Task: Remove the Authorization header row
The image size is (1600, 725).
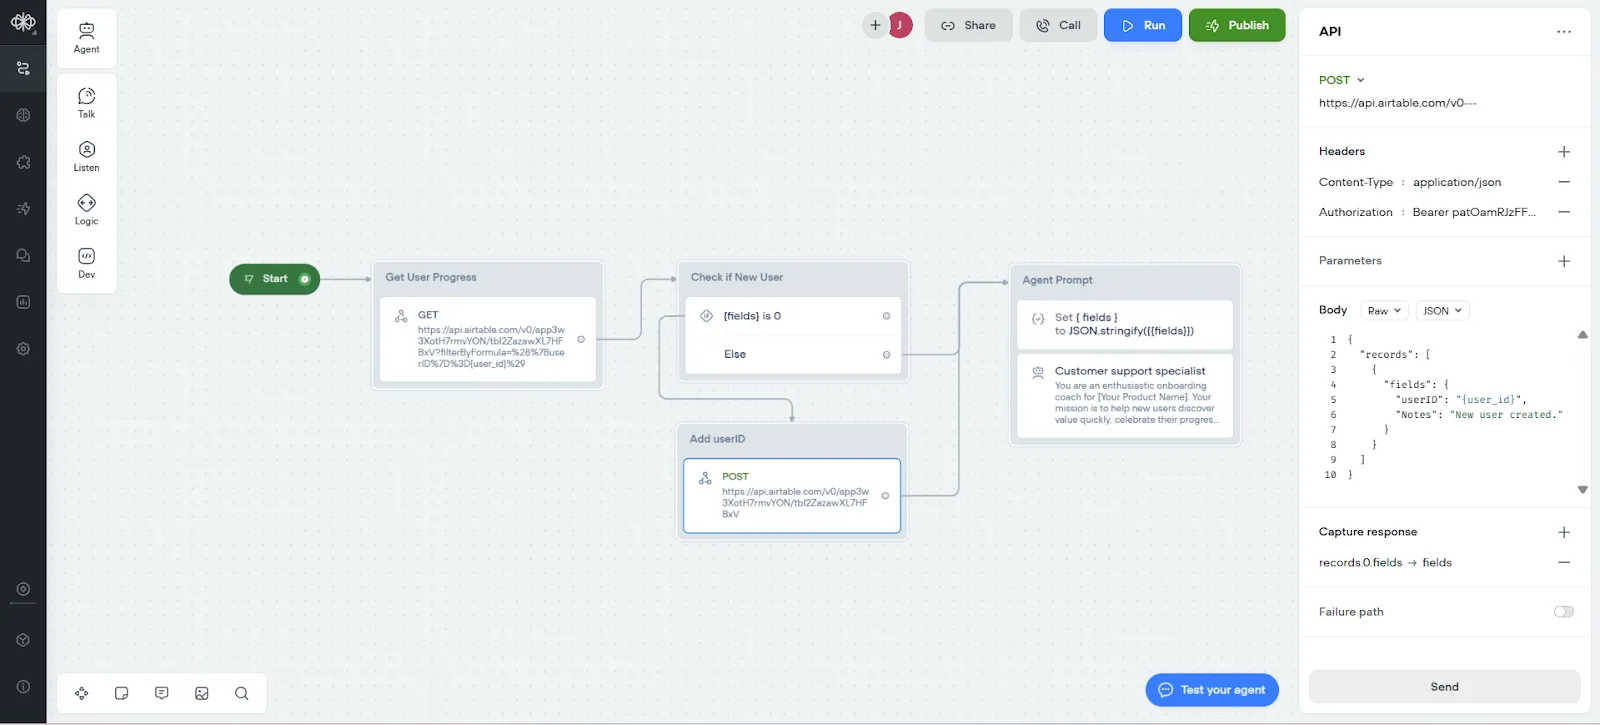Action: coord(1564,212)
